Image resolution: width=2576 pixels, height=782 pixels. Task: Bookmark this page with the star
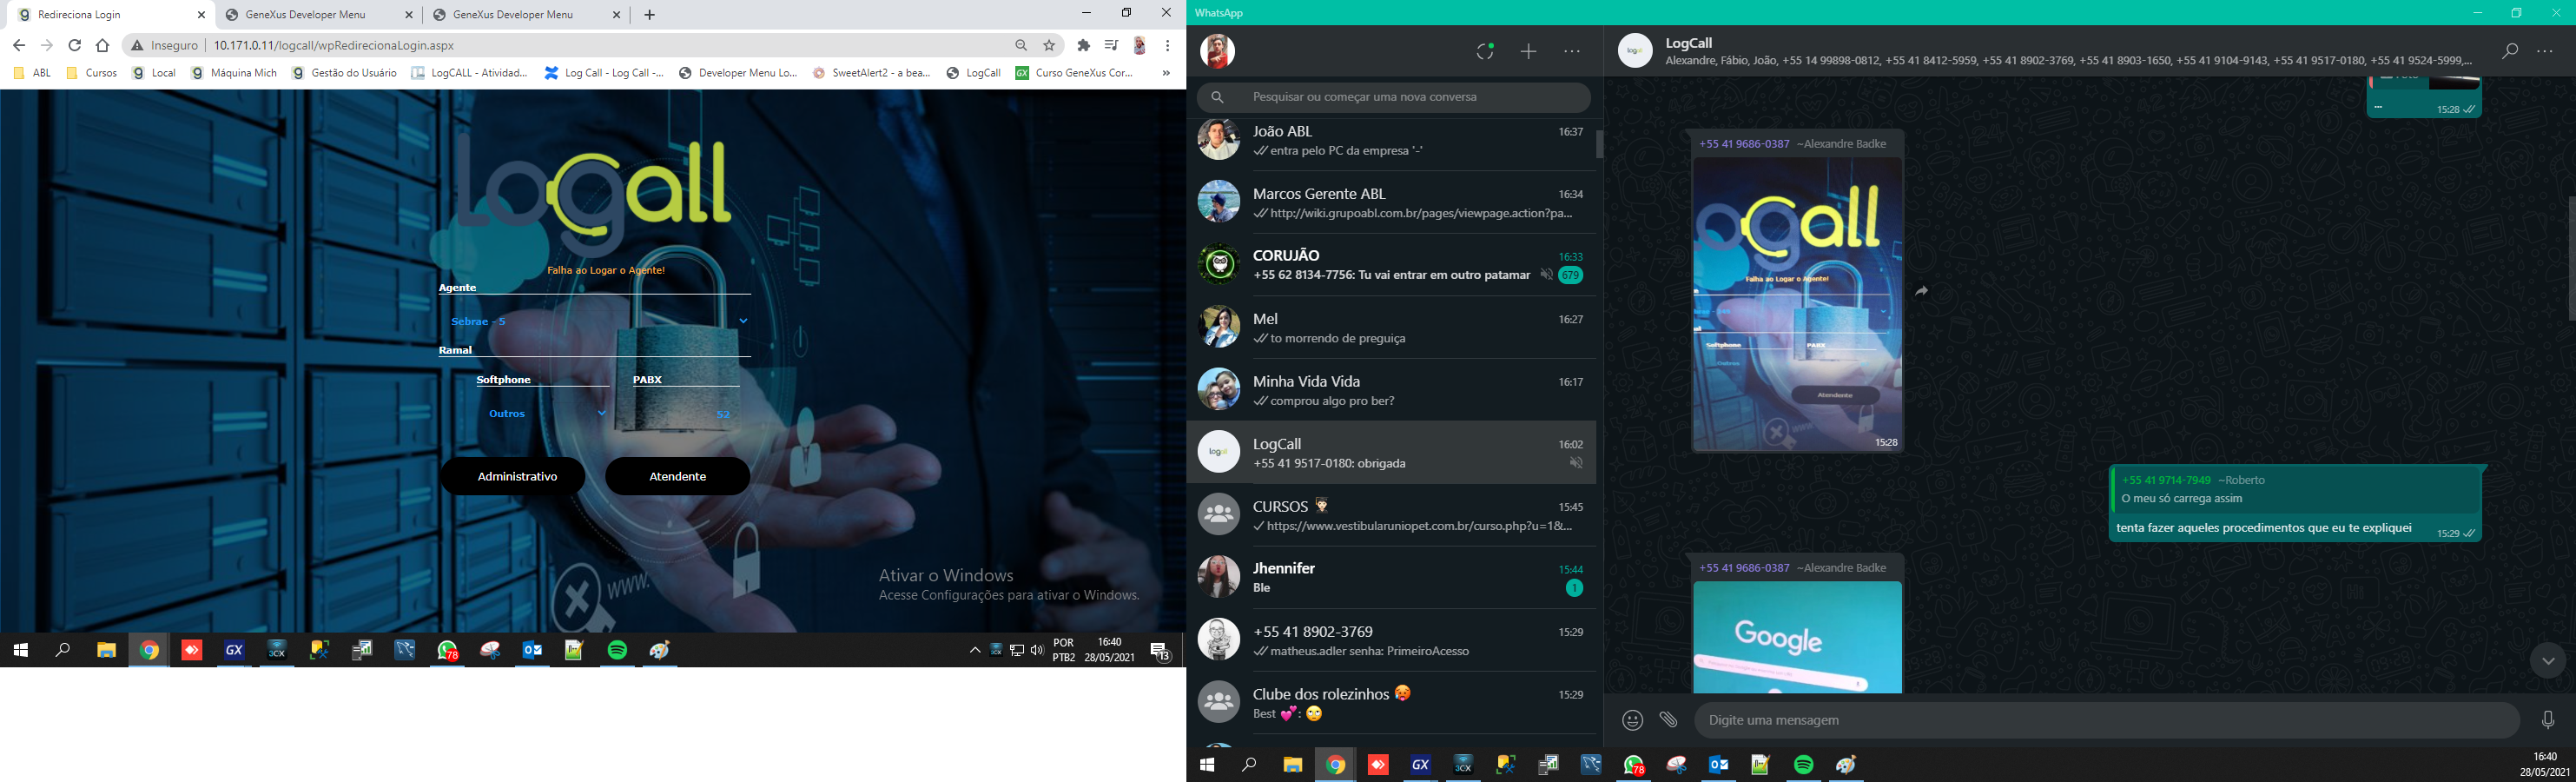tap(1049, 45)
